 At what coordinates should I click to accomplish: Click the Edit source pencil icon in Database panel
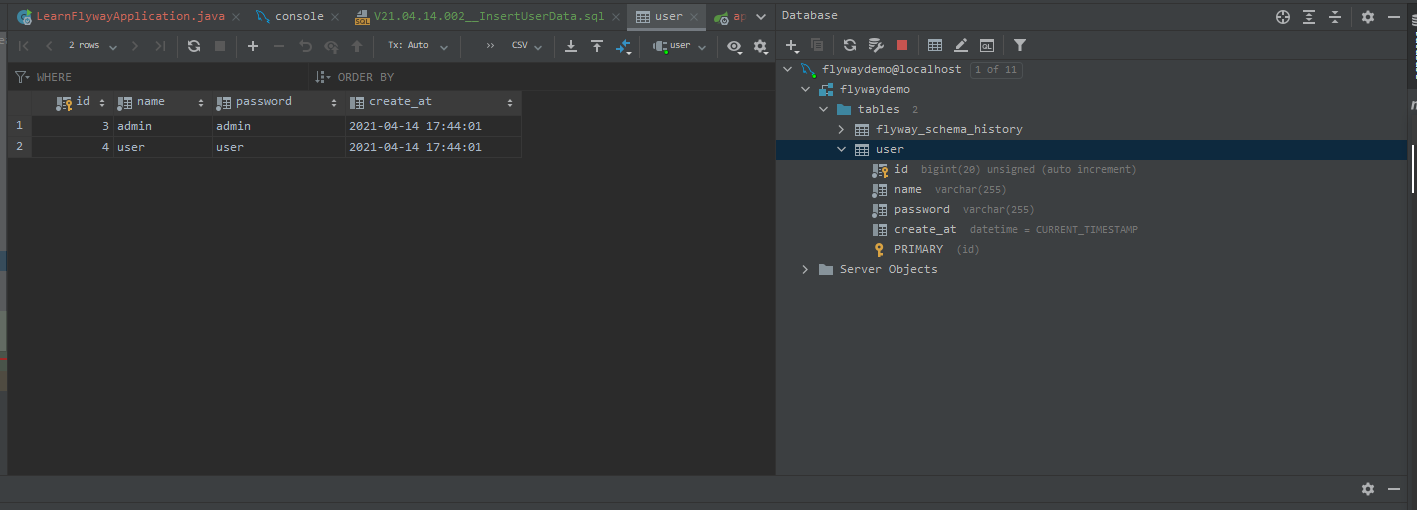click(961, 45)
